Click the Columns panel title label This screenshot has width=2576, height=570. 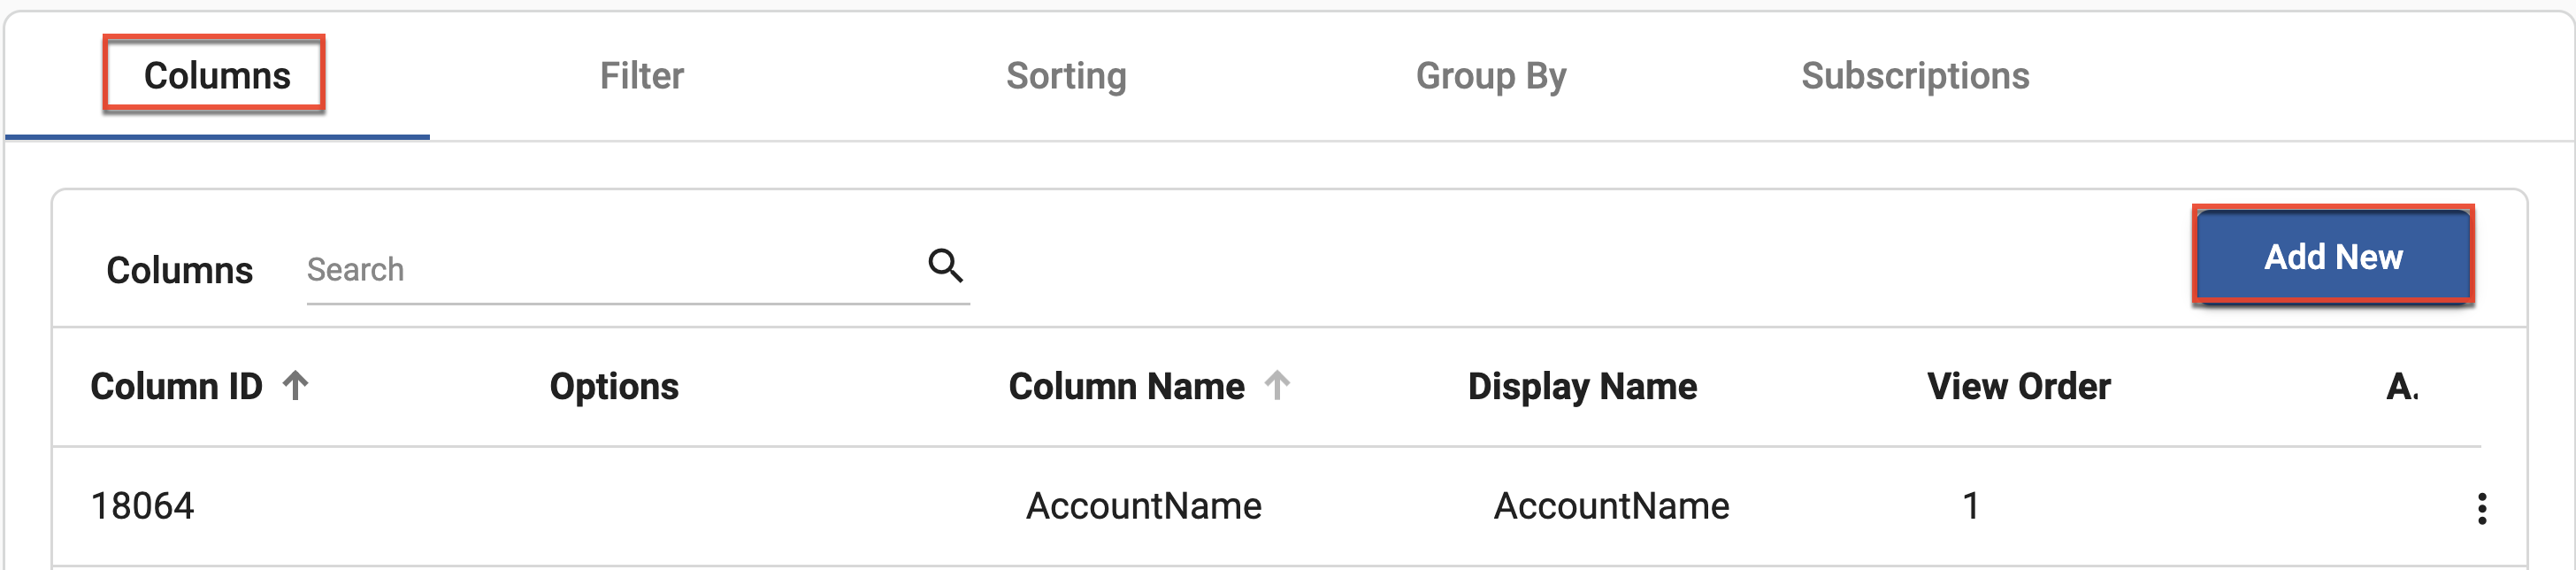click(x=180, y=268)
